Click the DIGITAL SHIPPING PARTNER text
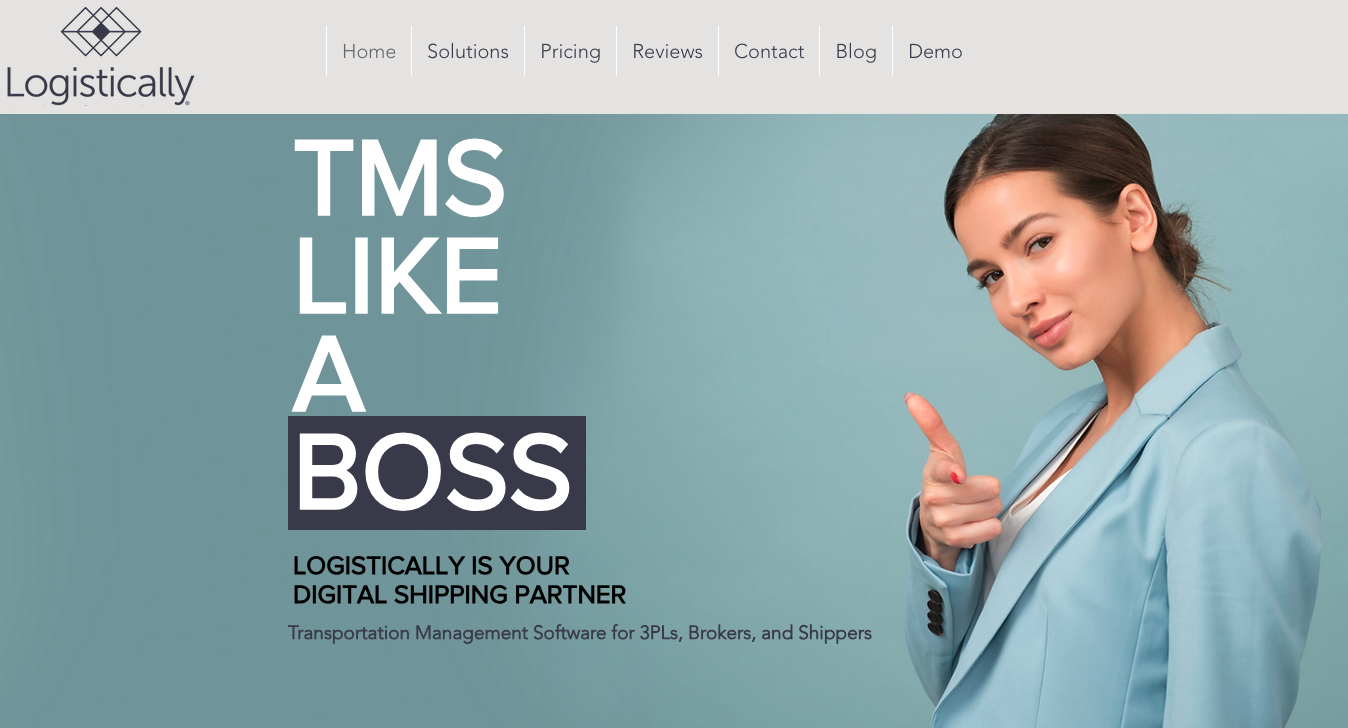This screenshot has height=728, width=1348. pos(459,595)
